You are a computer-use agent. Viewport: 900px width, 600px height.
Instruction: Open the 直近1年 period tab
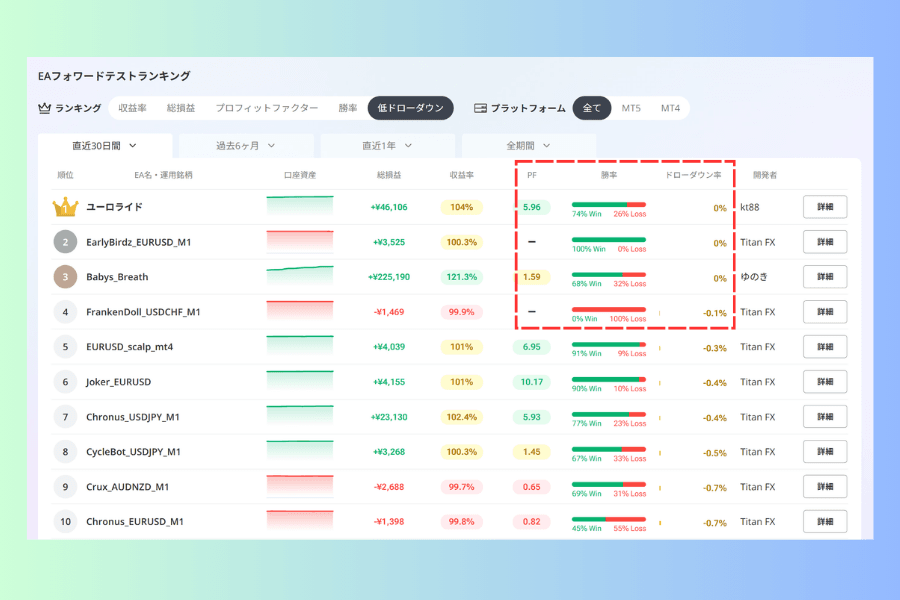click(387, 146)
